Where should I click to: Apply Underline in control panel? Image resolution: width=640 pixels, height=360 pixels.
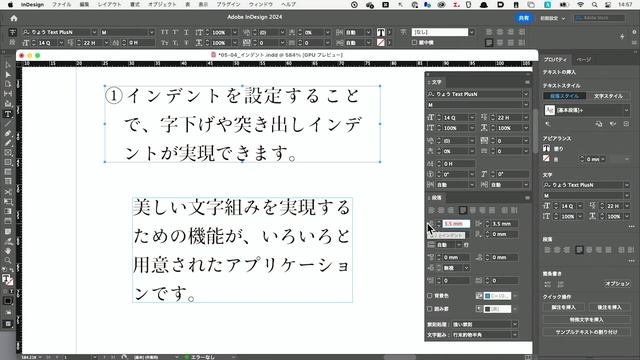click(186, 32)
